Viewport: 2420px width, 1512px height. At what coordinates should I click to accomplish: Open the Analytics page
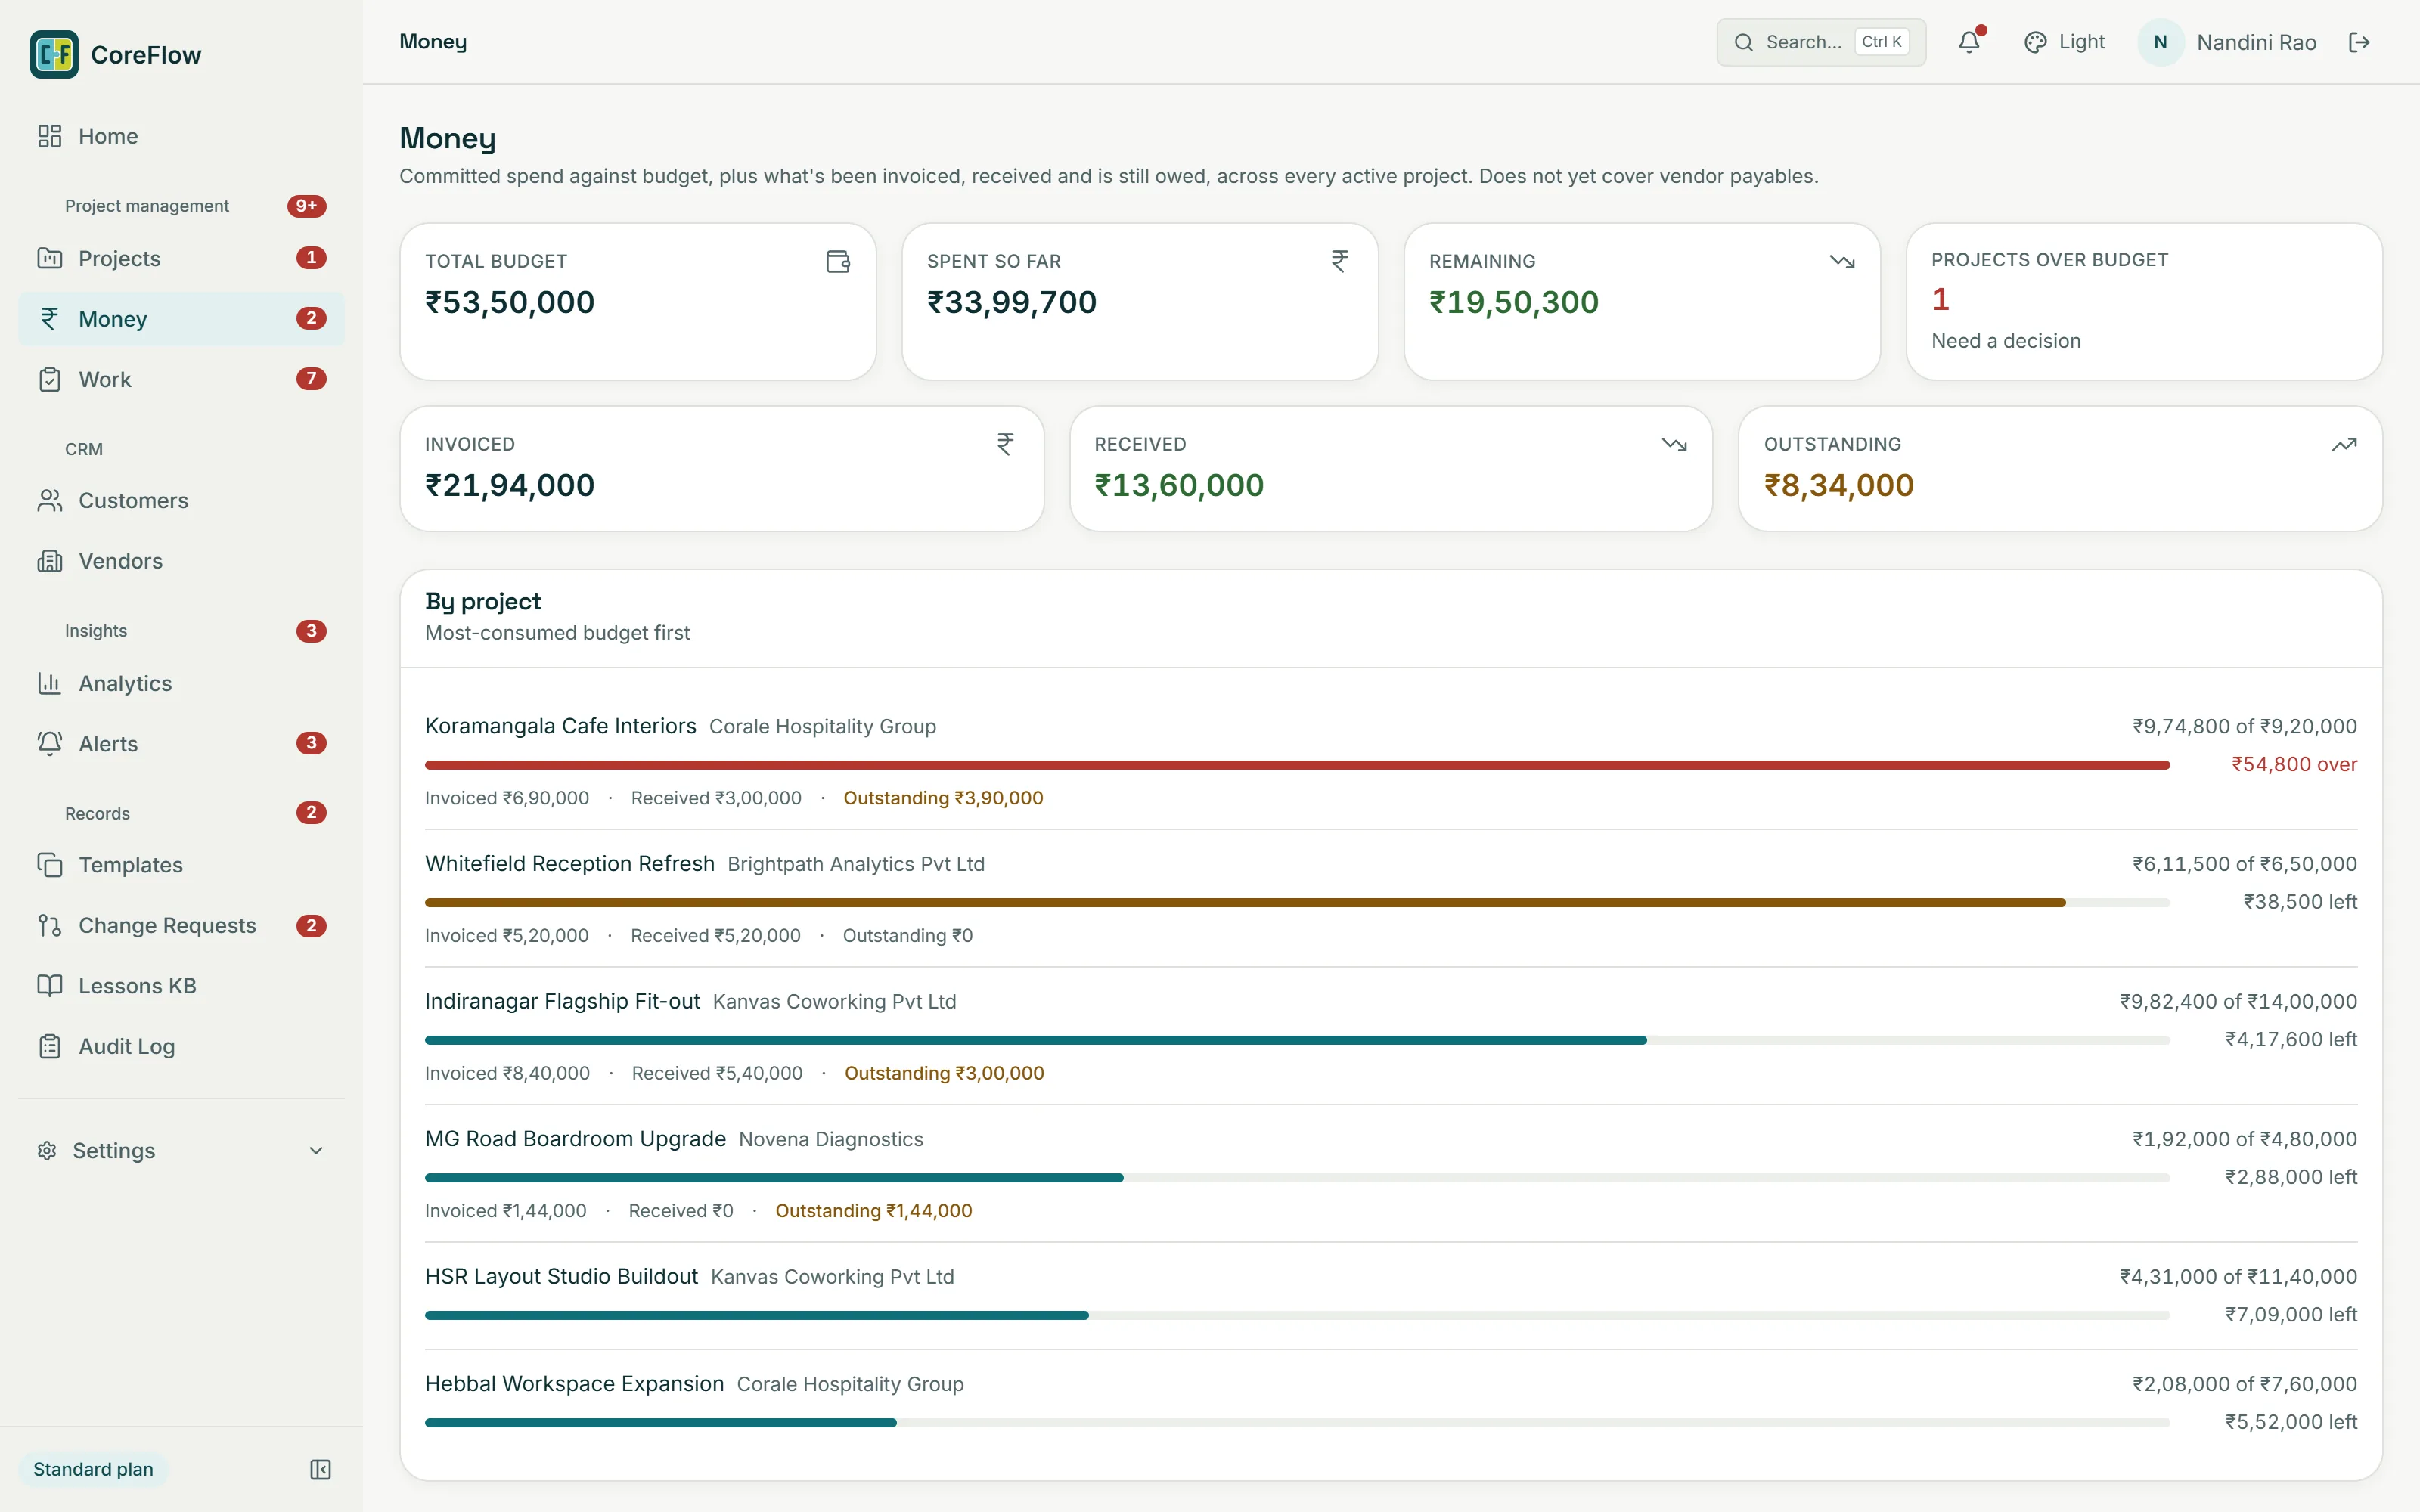point(181,683)
